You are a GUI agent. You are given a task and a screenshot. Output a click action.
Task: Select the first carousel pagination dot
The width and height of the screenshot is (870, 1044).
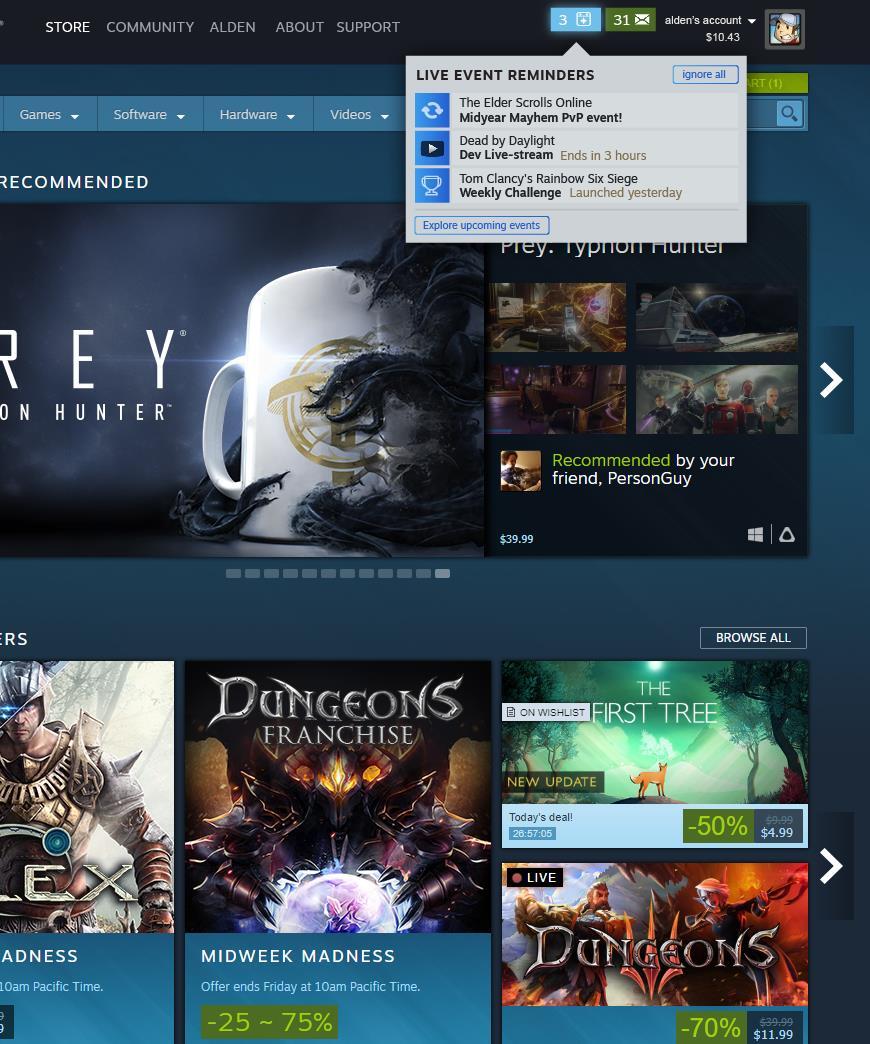(233, 573)
